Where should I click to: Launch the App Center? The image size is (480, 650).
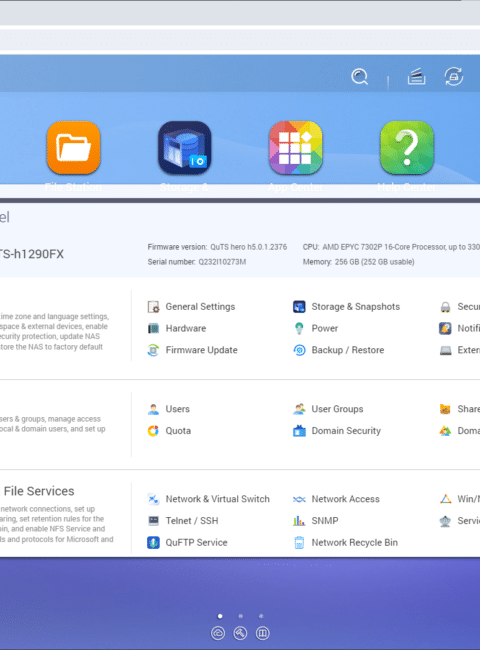tap(296, 148)
